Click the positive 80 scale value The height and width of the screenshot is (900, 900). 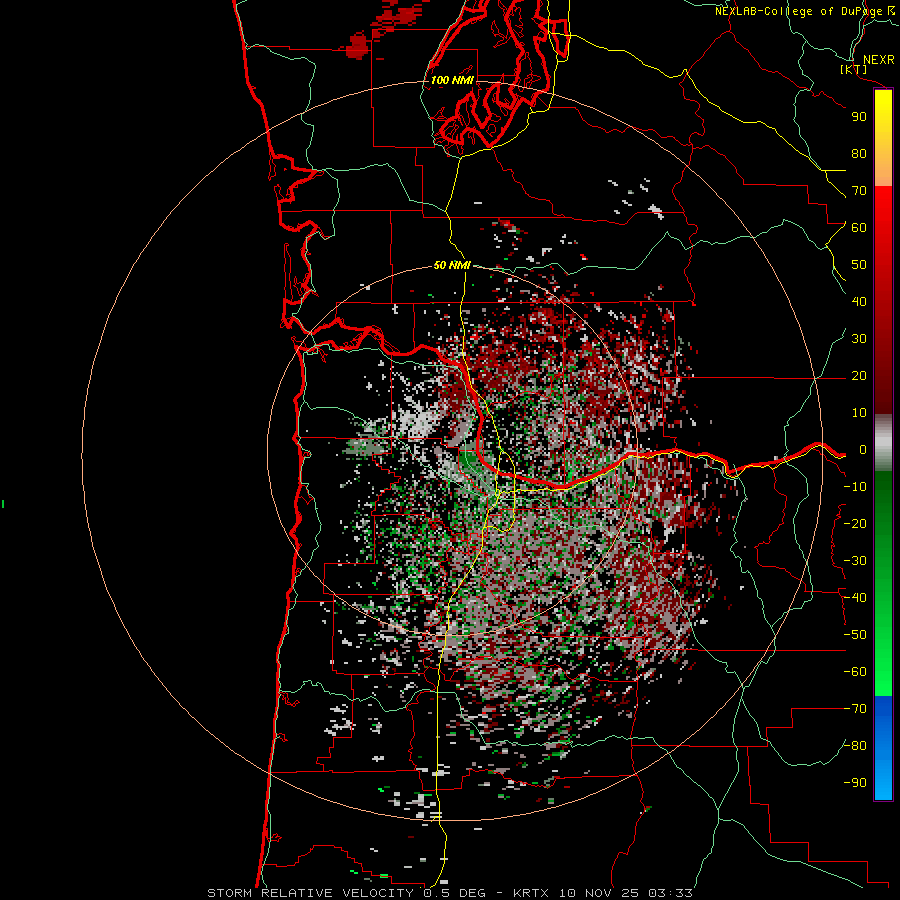859,154
